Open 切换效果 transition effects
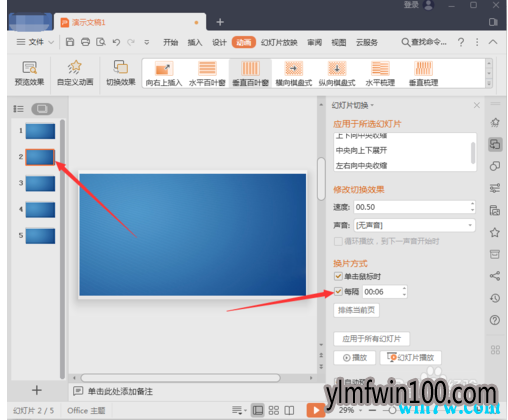The width and height of the screenshot is (508, 420). click(121, 73)
